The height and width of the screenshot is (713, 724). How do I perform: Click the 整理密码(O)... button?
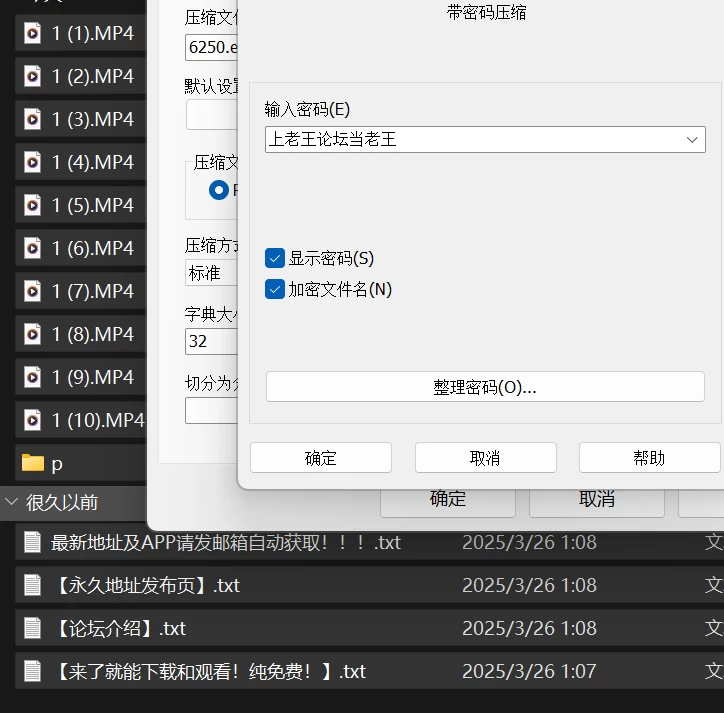(x=485, y=387)
